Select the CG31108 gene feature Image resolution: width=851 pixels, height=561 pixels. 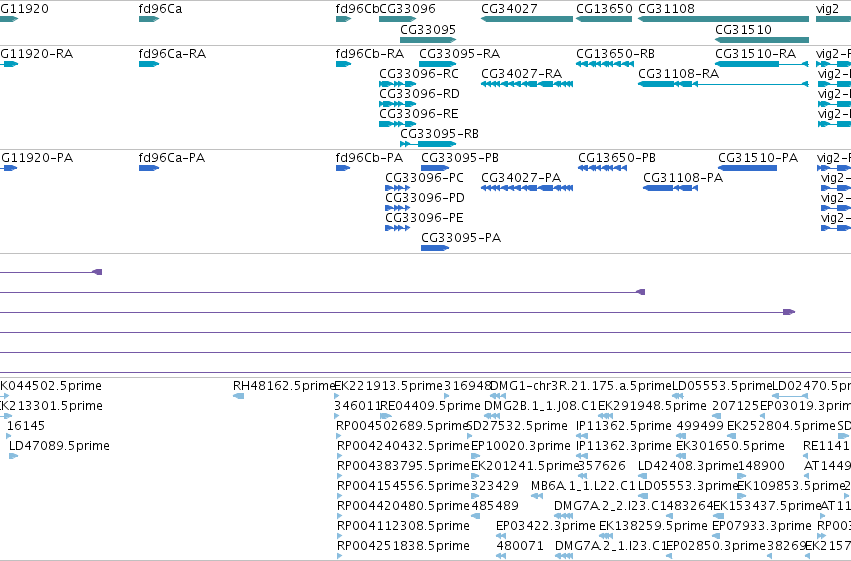[x=723, y=19]
